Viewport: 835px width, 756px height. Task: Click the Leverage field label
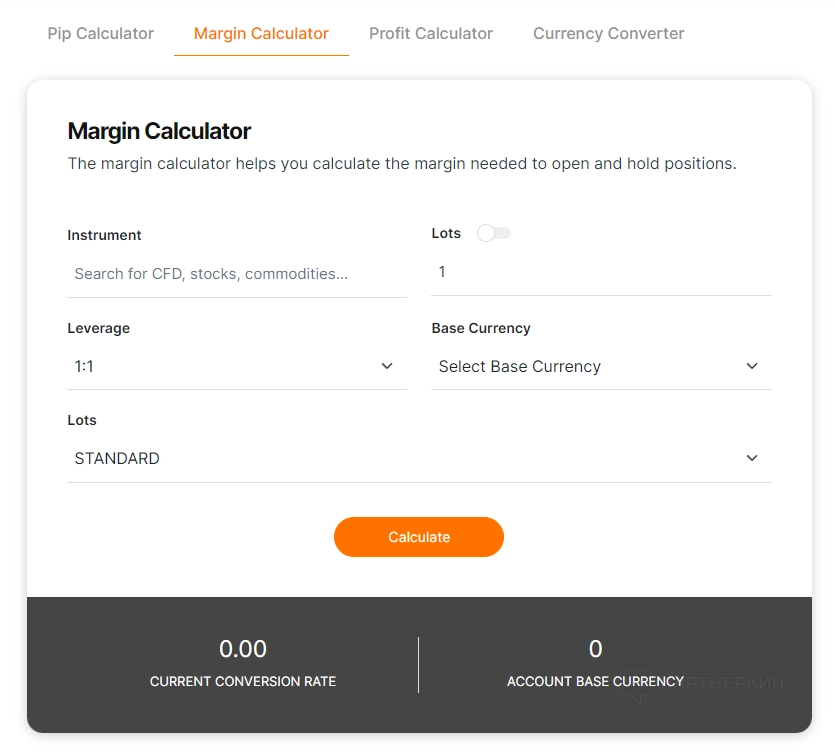[x=98, y=328]
